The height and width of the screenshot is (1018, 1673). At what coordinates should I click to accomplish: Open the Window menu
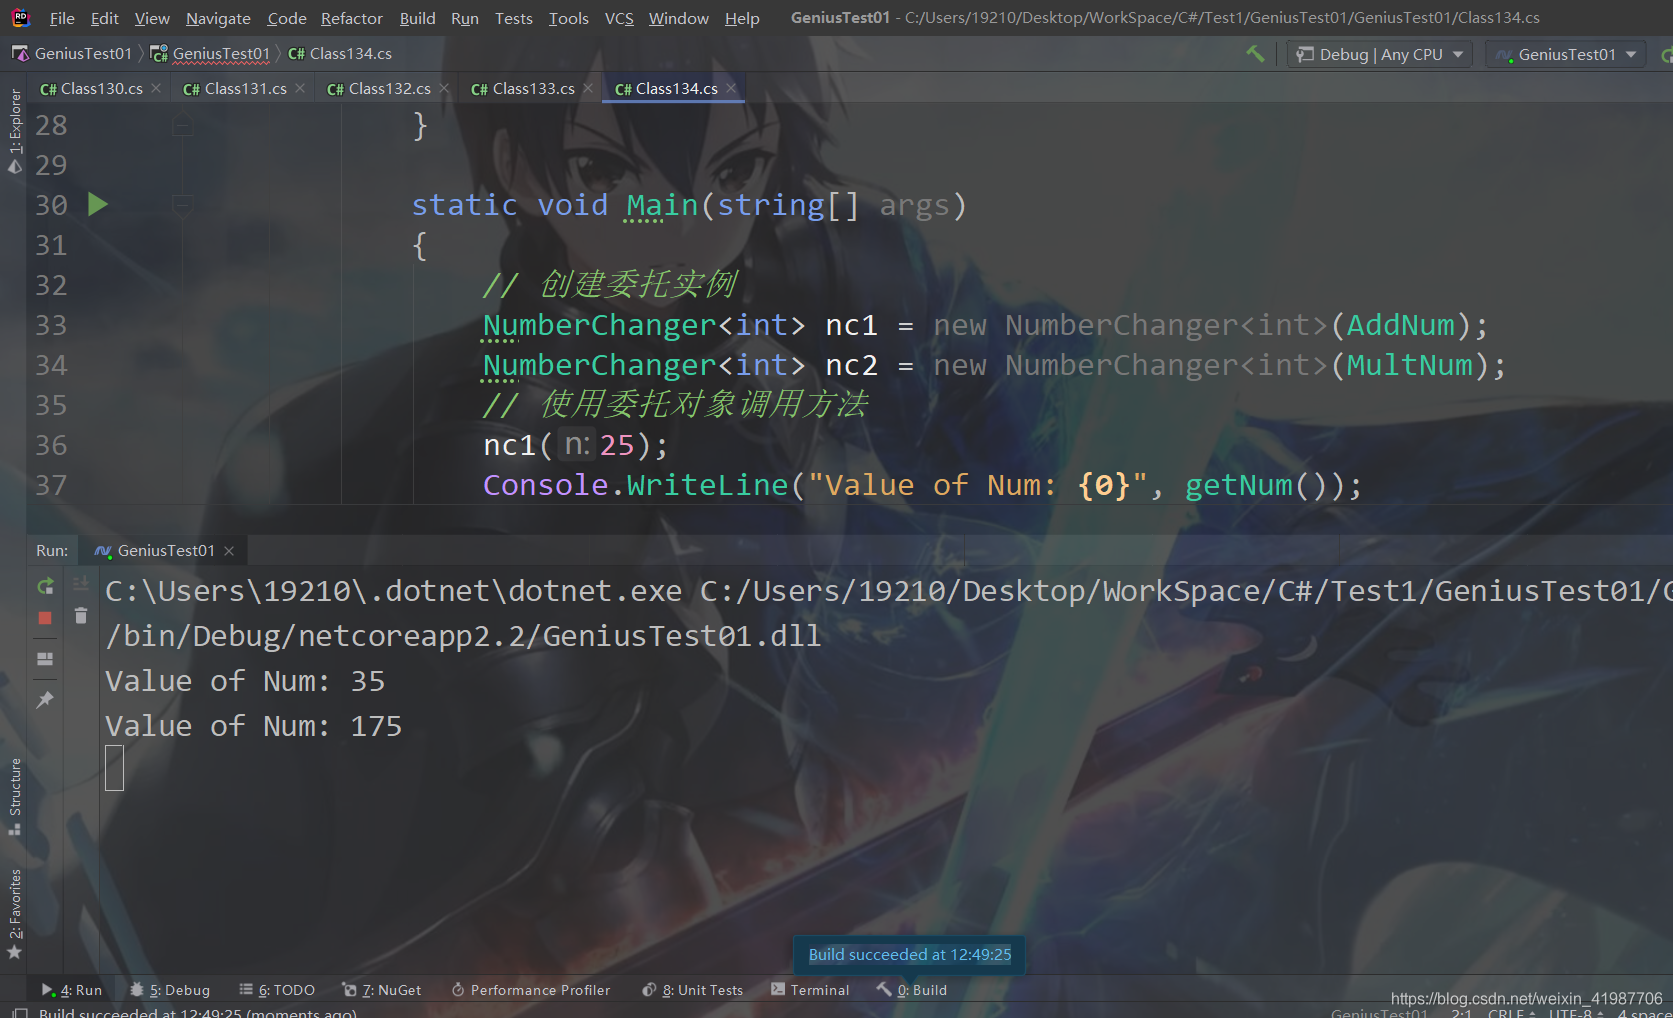679,18
